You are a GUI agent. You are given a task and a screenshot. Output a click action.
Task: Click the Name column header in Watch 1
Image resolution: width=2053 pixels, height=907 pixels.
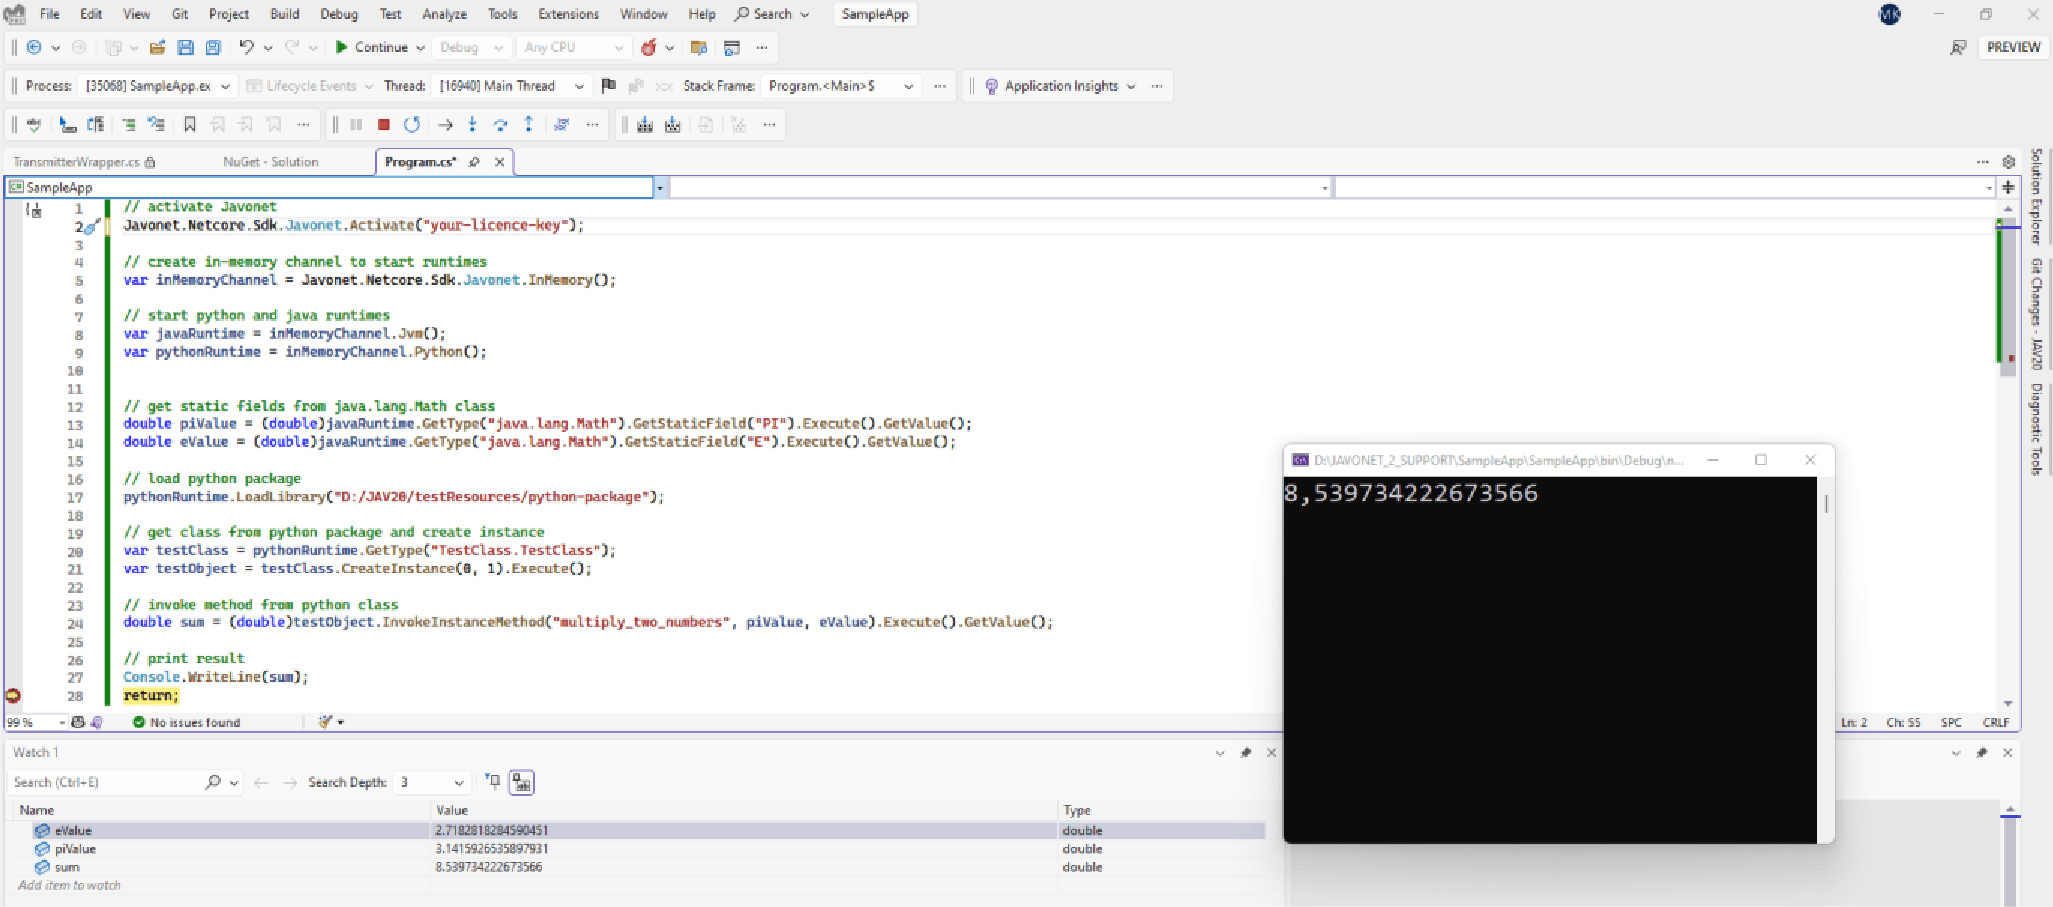click(36, 810)
